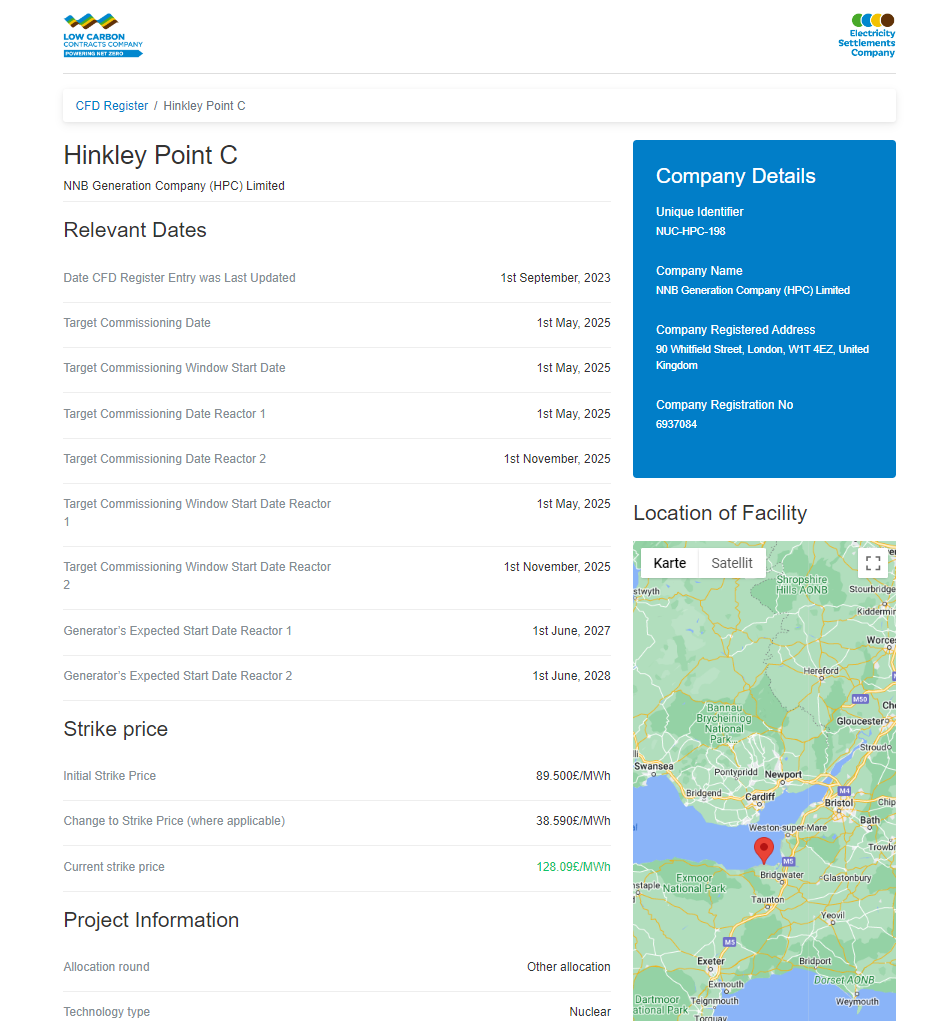Click the M4 motorway badge near Bristol
This screenshot has height=1021, width=936.
[x=844, y=791]
